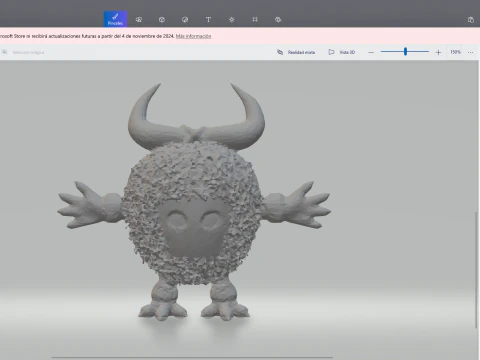Toggle Vista 3D view
Image resolution: width=480 pixels, height=360 pixels.
click(x=342, y=52)
